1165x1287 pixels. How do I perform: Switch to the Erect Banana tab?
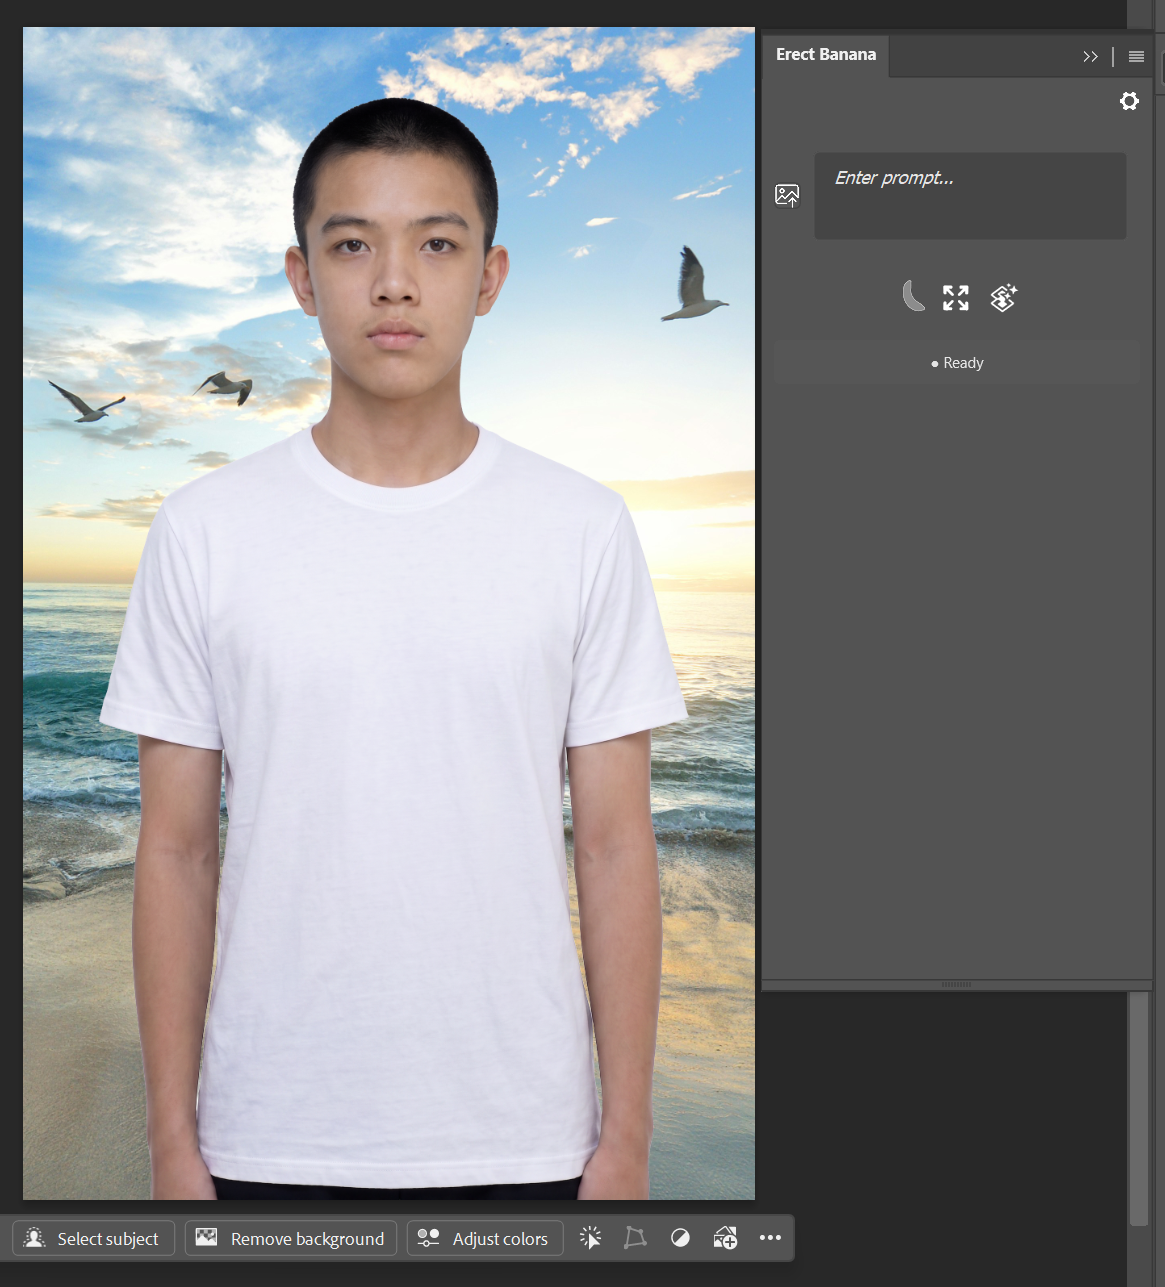826,55
